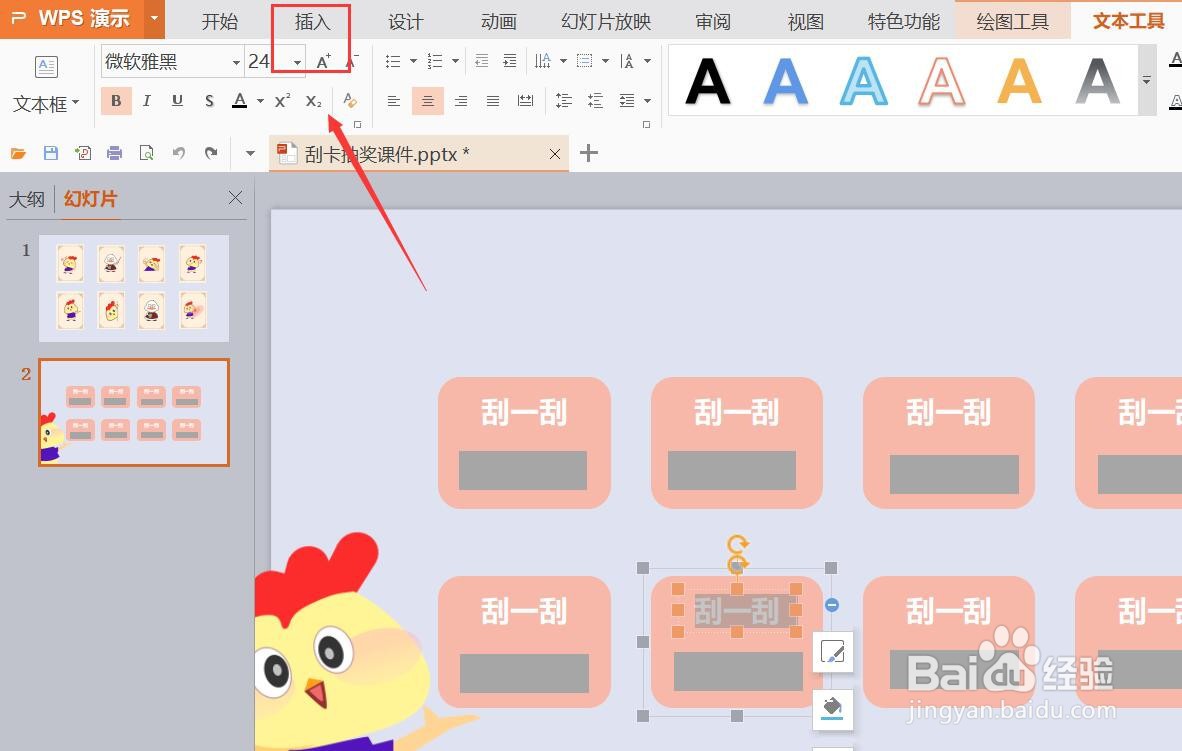Apply light blue outline text style
This screenshot has width=1182, height=751.
coord(864,81)
